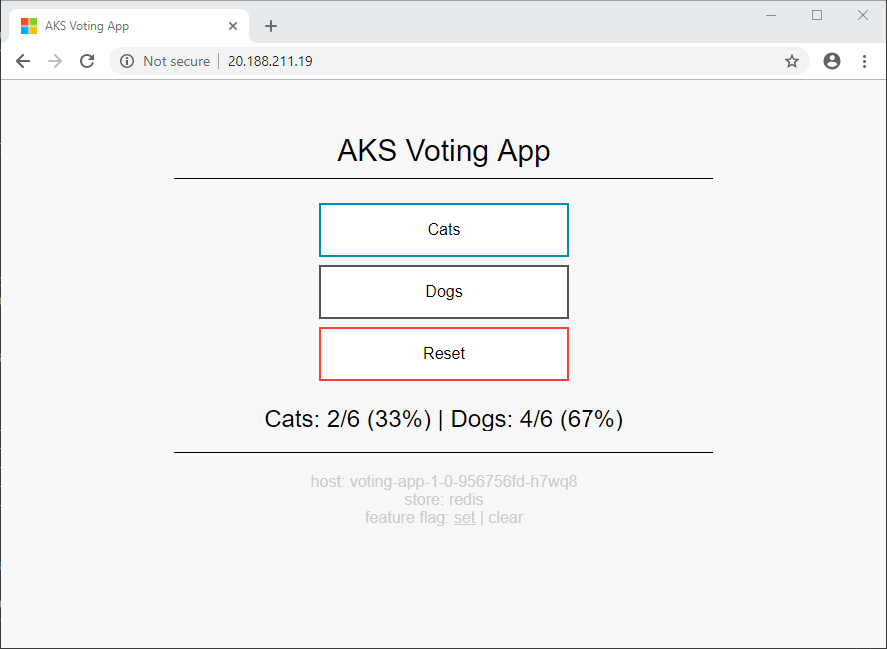Maximize the browser window
Viewport: 887px width, 649px height.
817,15
